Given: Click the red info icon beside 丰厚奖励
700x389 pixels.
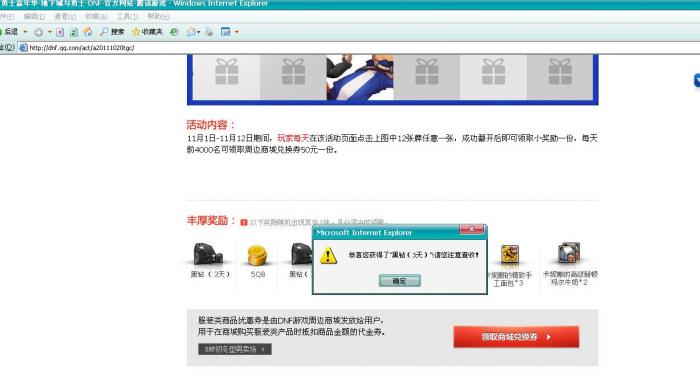Looking at the screenshot, I should (244, 222).
